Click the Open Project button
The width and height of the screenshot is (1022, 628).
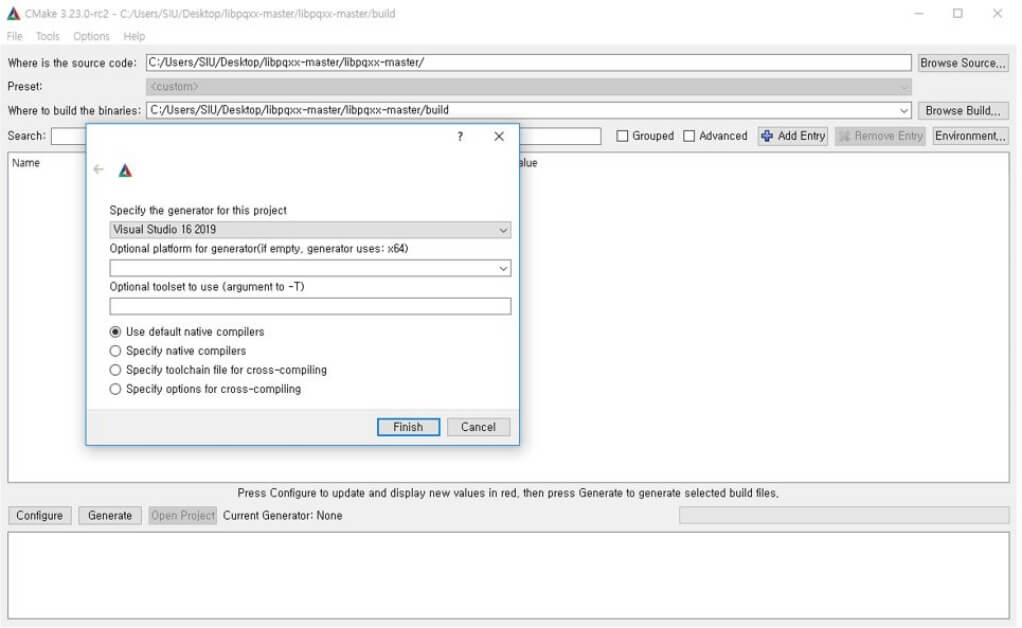[x=182, y=515]
